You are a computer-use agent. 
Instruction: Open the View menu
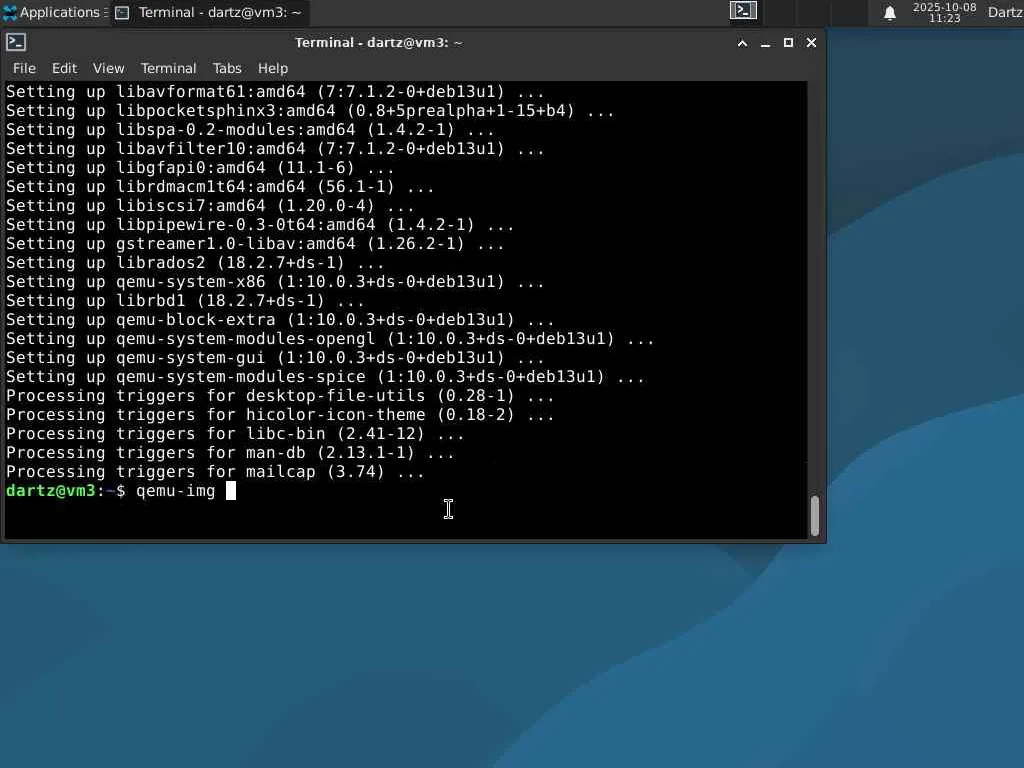pyautogui.click(x=108, y=68)
